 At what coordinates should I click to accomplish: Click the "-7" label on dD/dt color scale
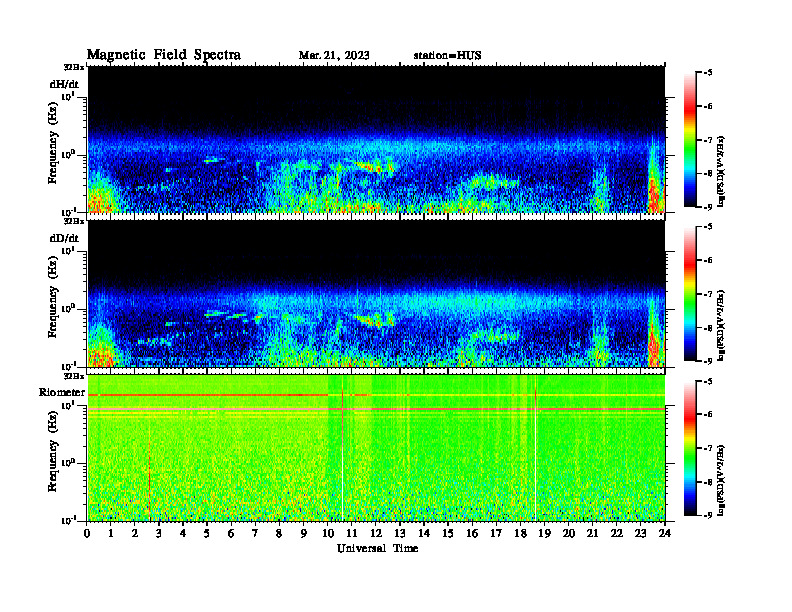coord(708,294)
